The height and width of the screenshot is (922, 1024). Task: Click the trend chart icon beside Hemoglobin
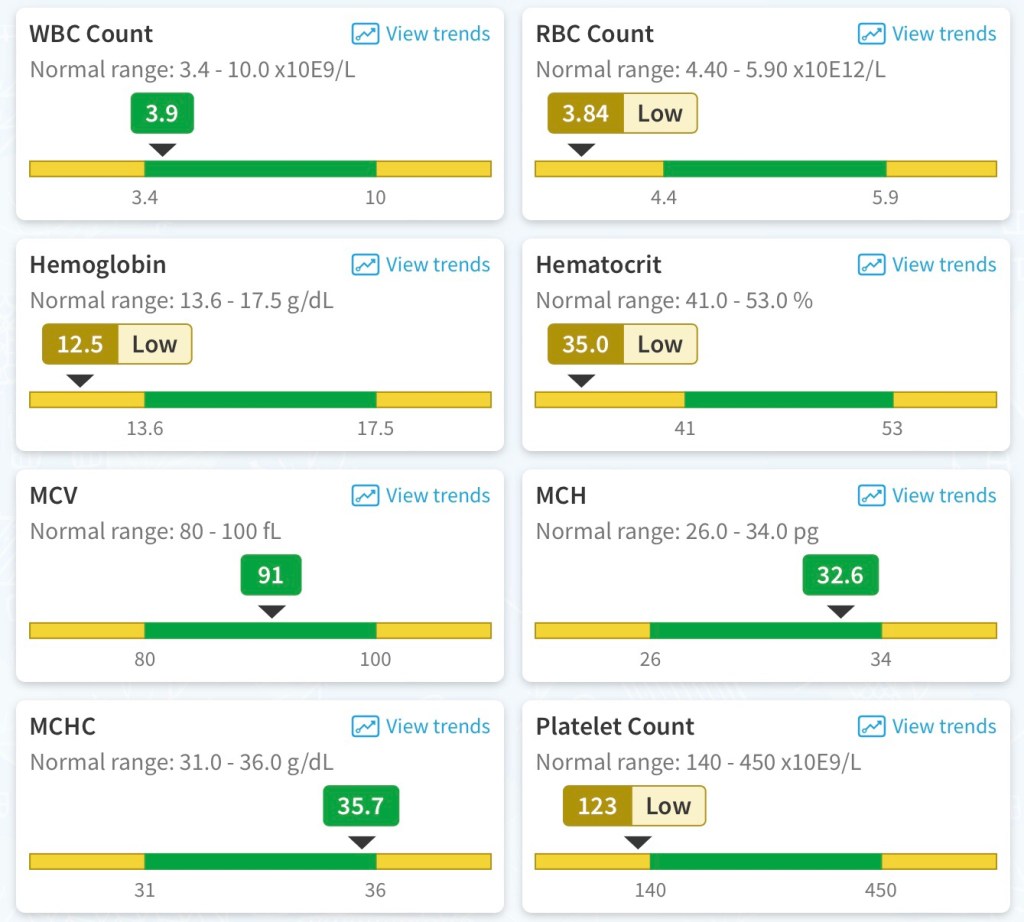pos(365,265)
